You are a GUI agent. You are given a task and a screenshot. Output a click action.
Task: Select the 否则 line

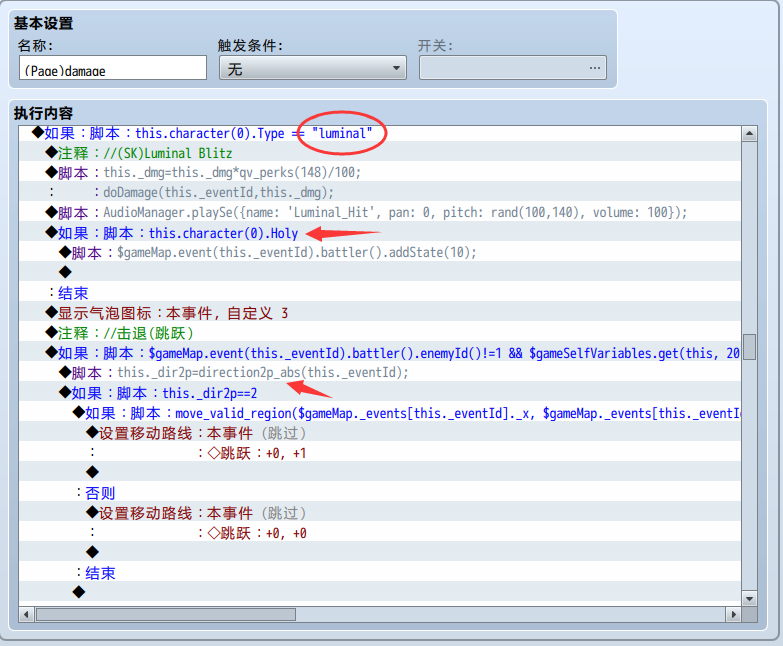click(x=380, y=493)
